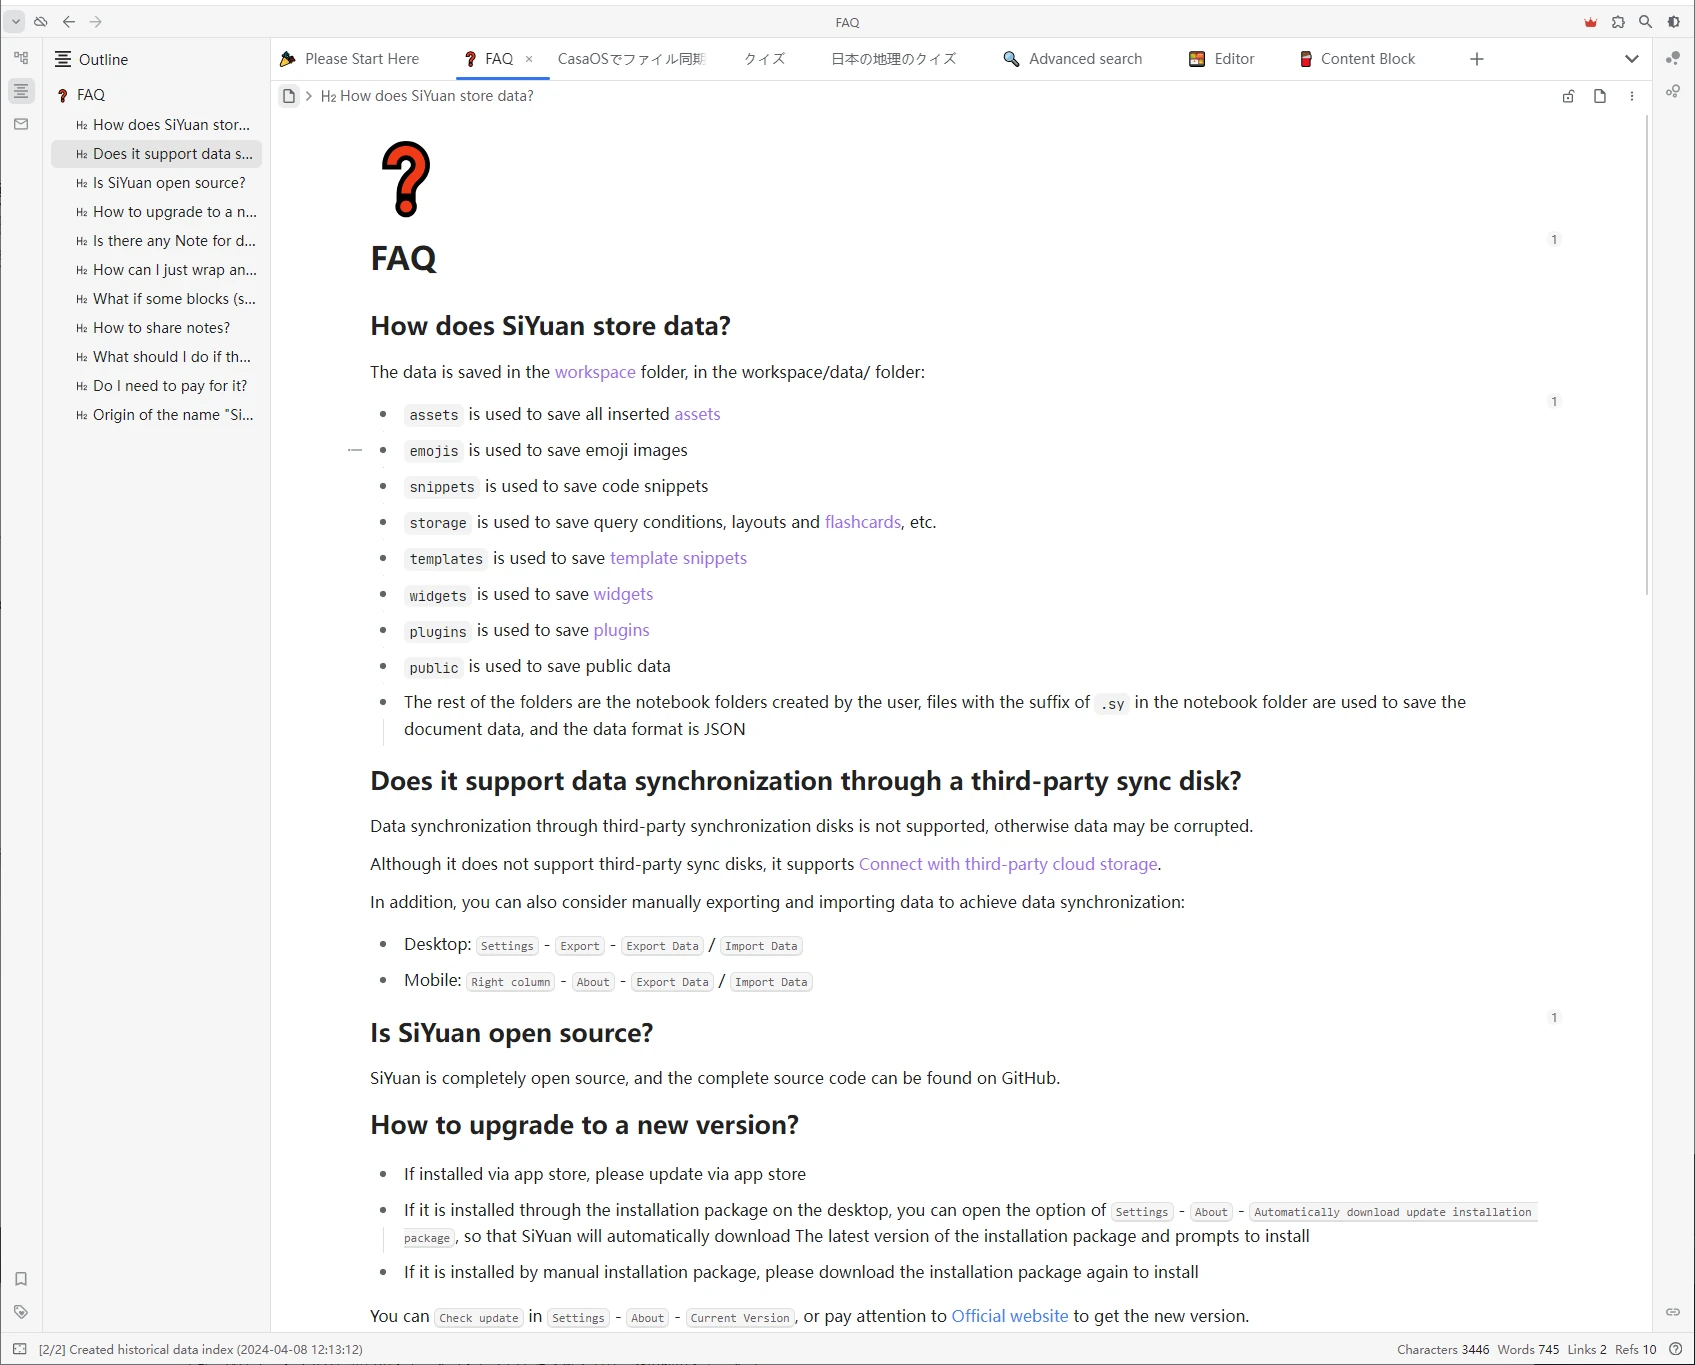1695x1365 pixels.
Task: Switch to the Content Block tab
Action: 1357,59
